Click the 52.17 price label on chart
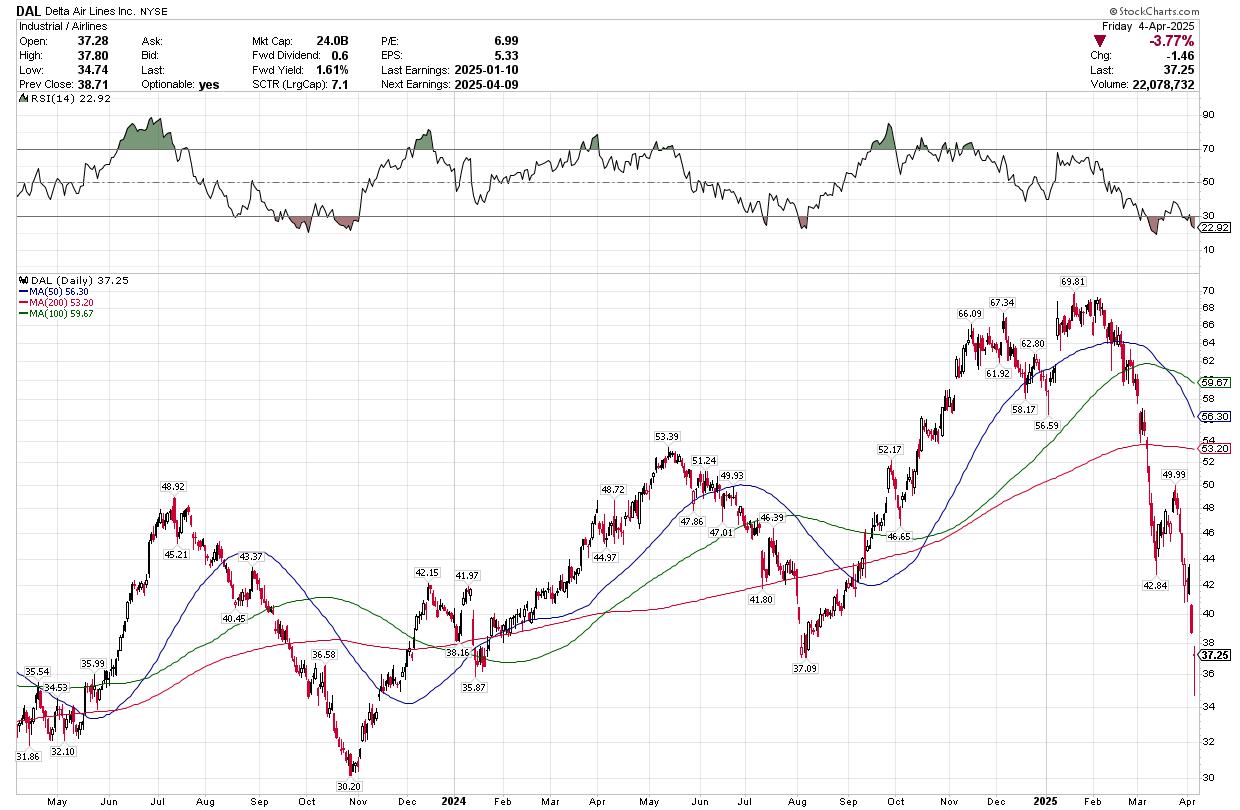Image resolution: width=1240 pixels, height=810 pixels. tap(890, 449)
